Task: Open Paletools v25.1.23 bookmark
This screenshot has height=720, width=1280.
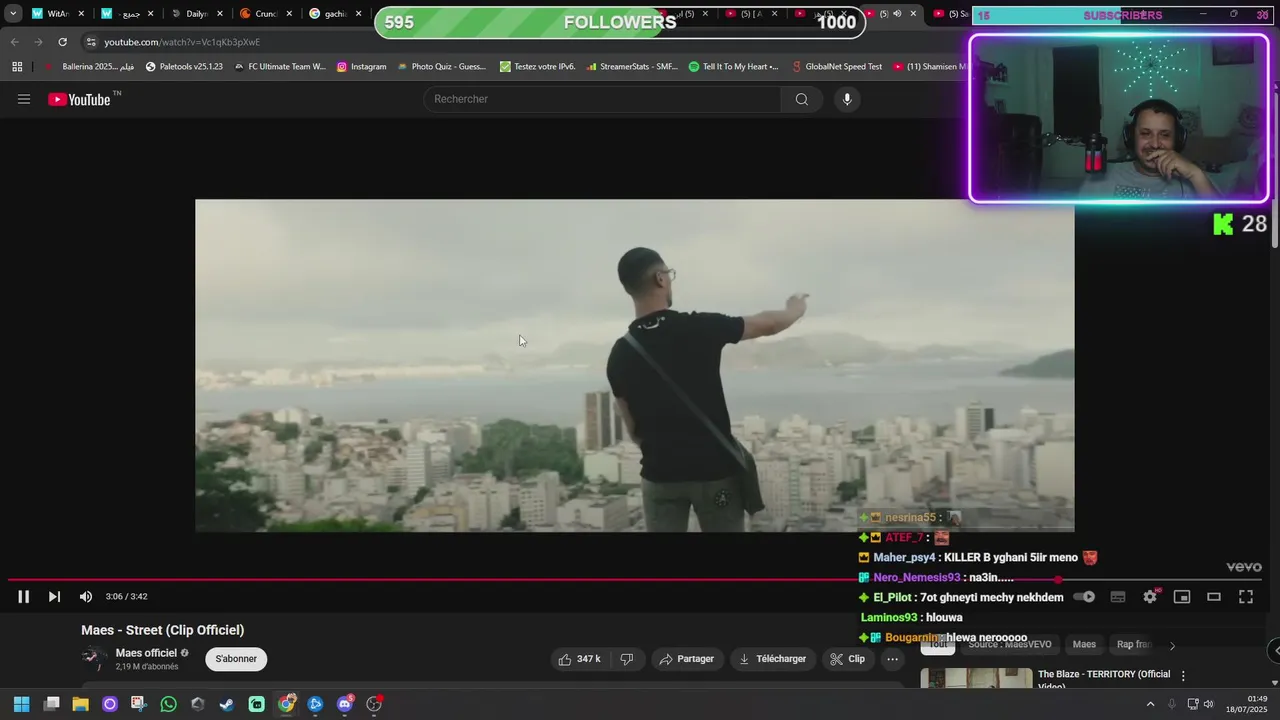Action: pos(184,67)
